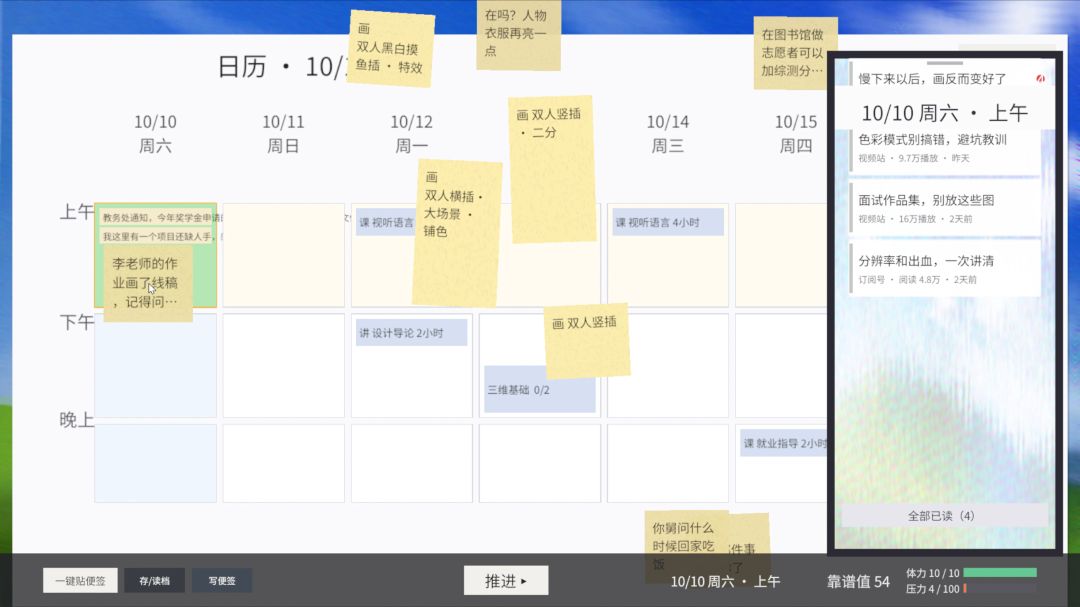
Task: Open the 分辨率和出血,一次讲清 feed card
Action: pos(945,269)
